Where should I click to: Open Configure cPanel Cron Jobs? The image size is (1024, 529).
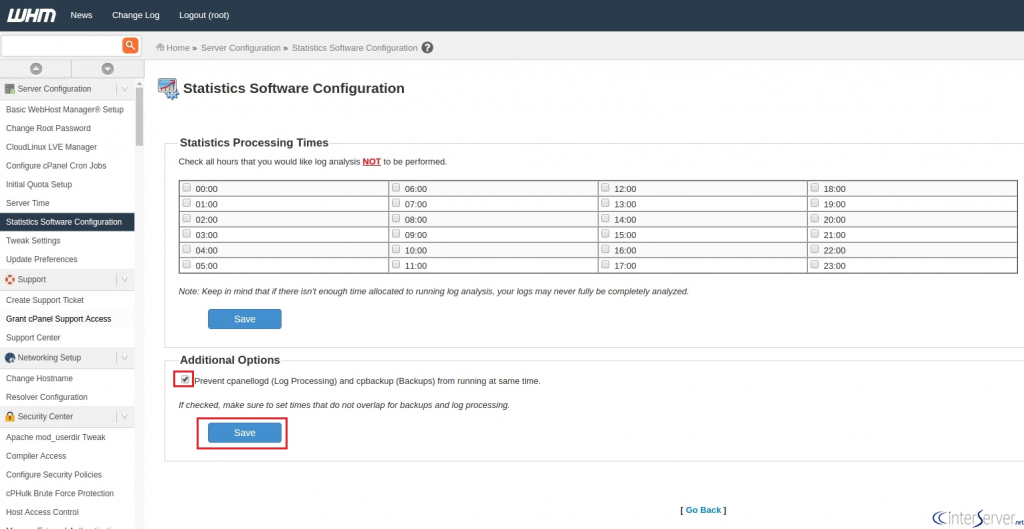click(x=56, y=166)
